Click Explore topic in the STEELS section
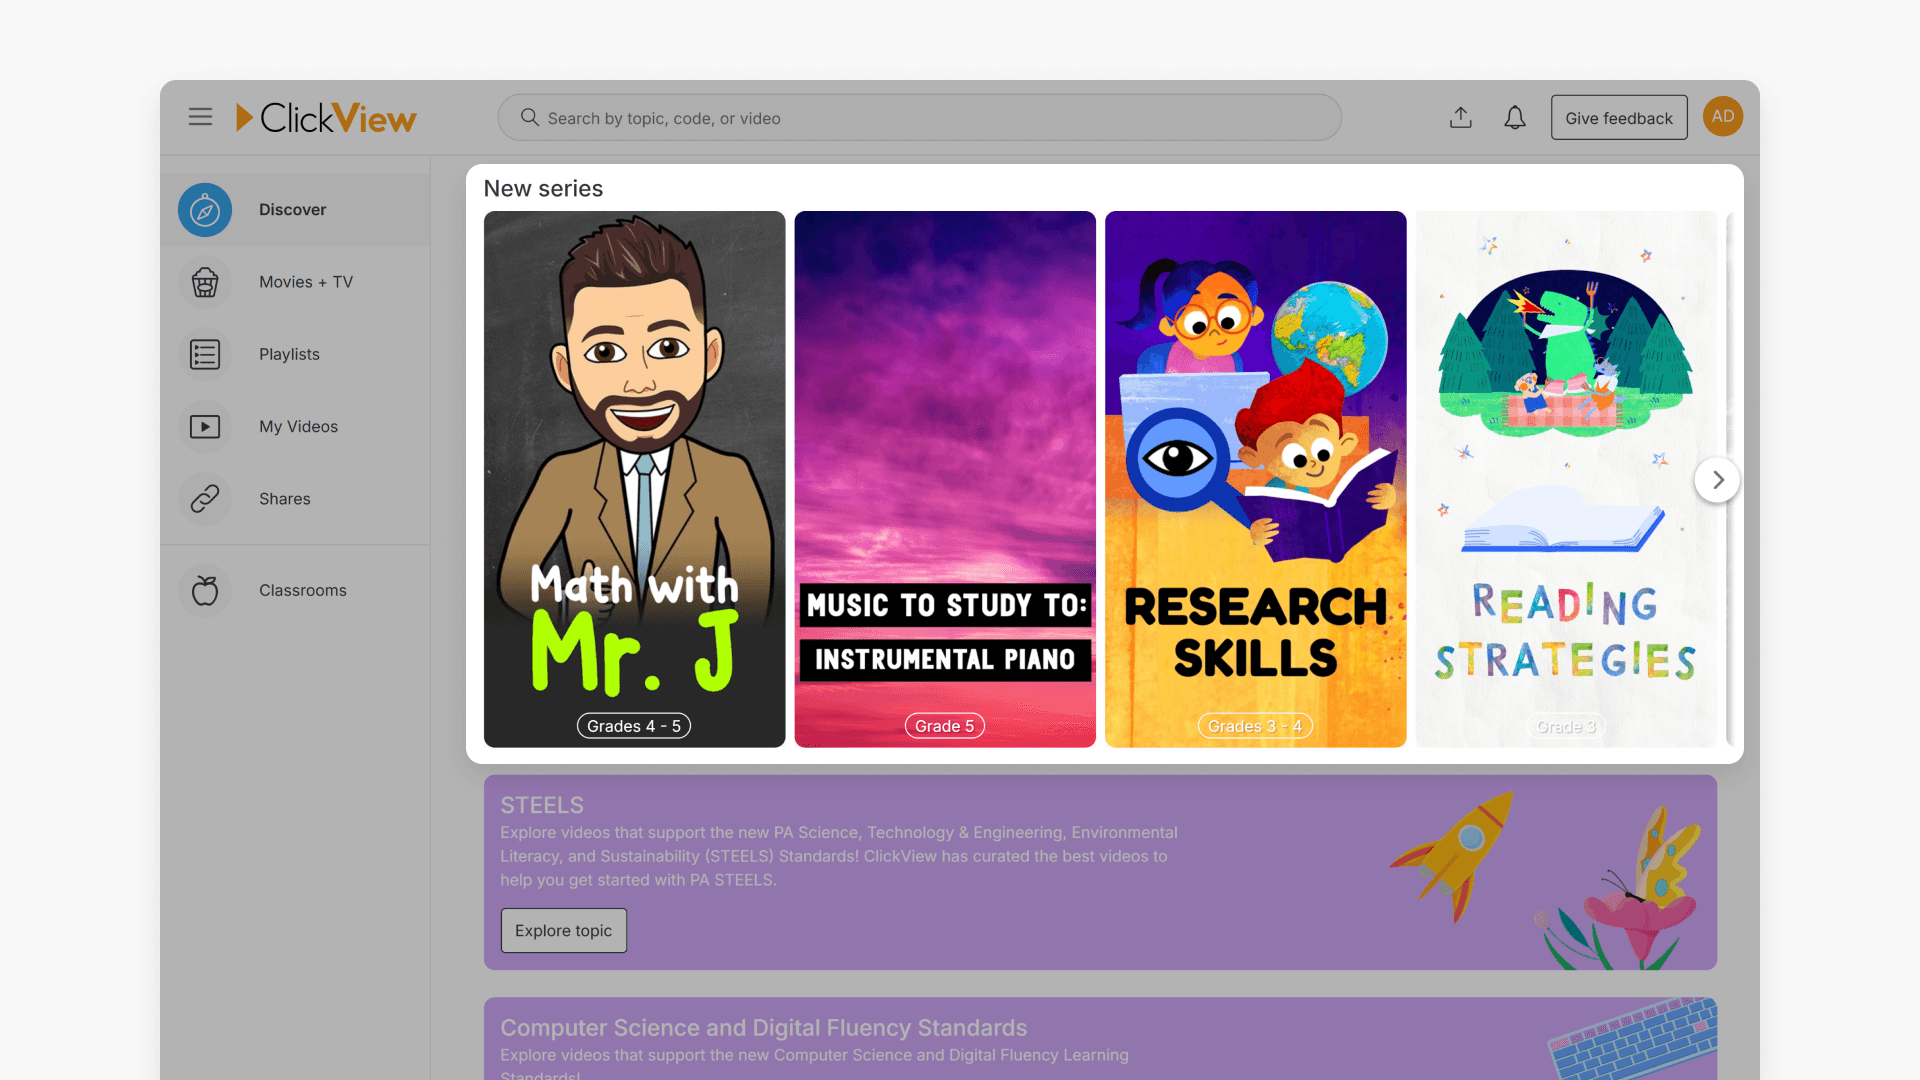The height and width of the screenshot is (1080, 1920). pyautogui.click(x=563, y=930)
